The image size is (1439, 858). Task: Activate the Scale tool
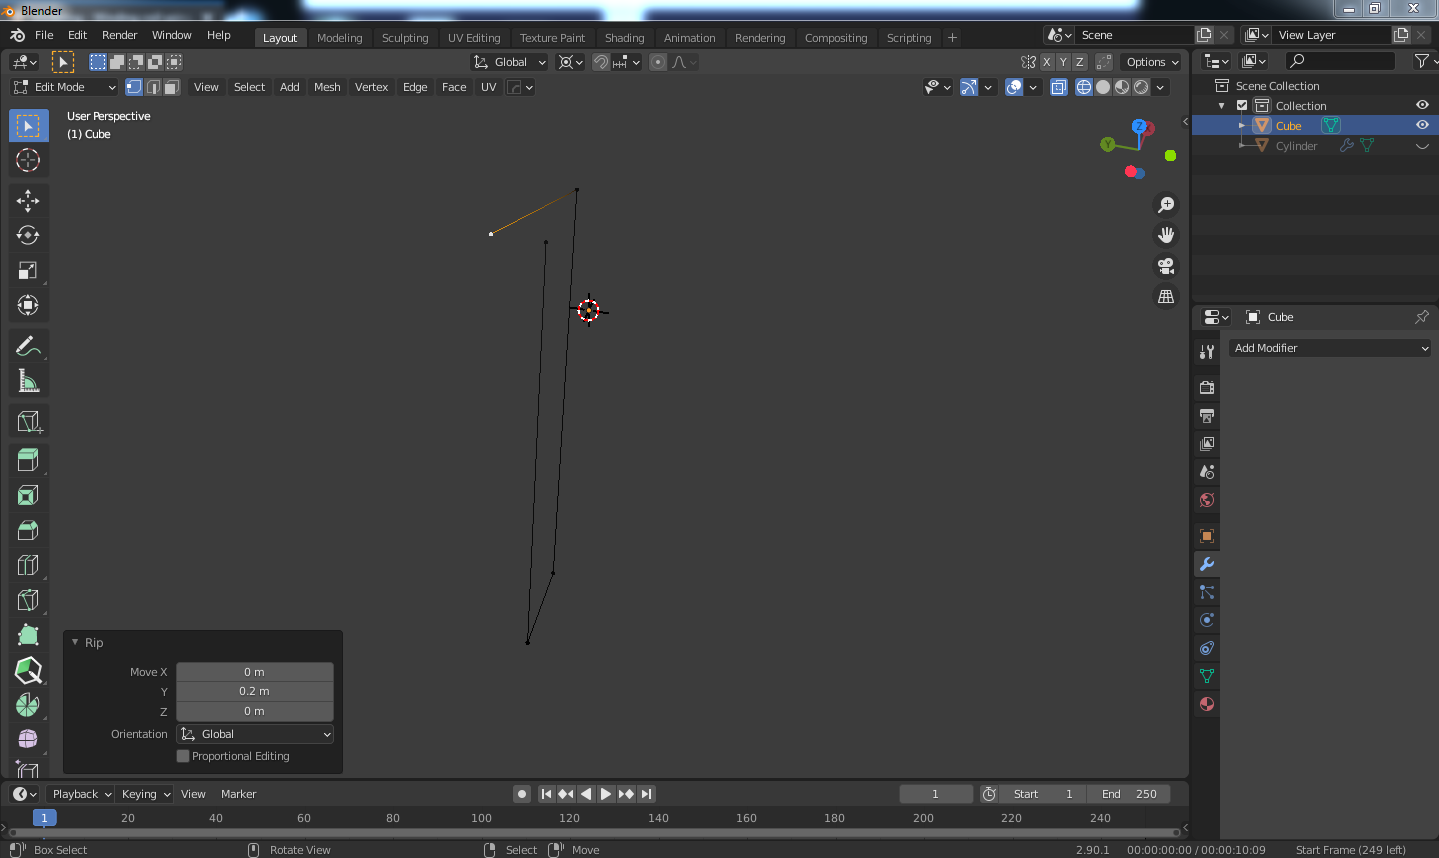pyautogui.click(x=28, y=270)
